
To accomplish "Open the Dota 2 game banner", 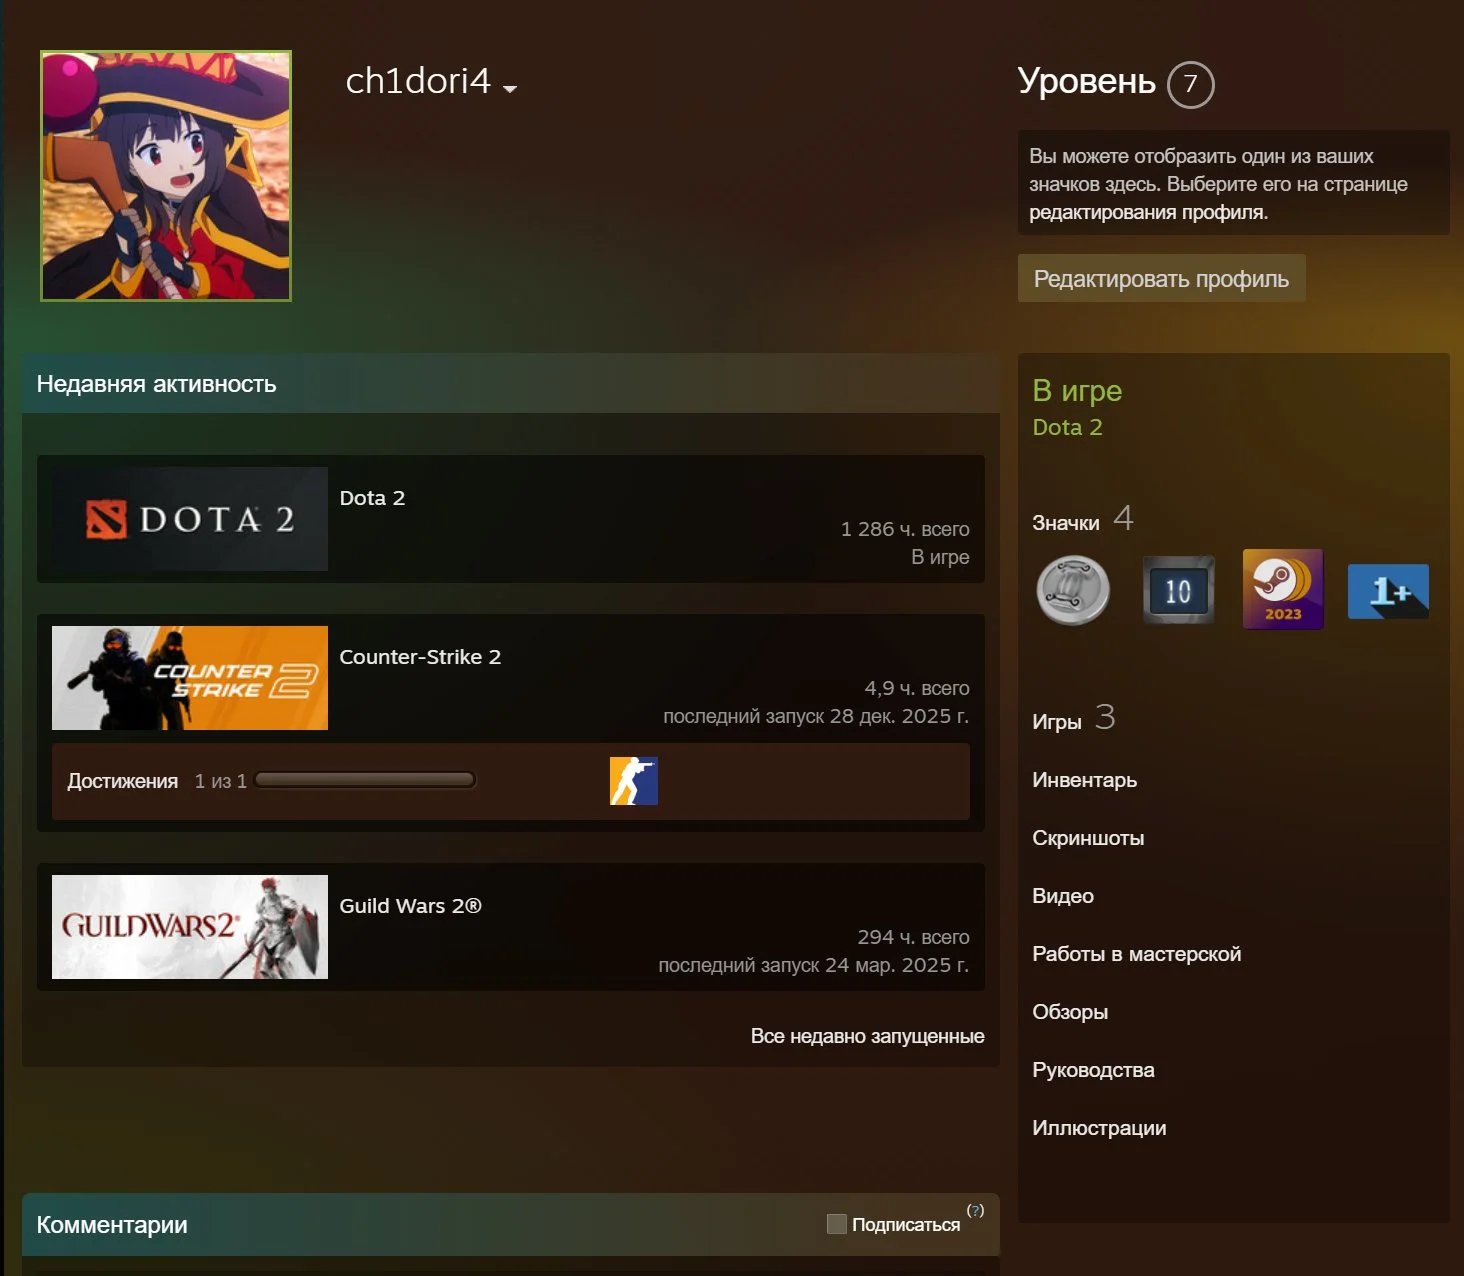I will click(x=190, y=519).
